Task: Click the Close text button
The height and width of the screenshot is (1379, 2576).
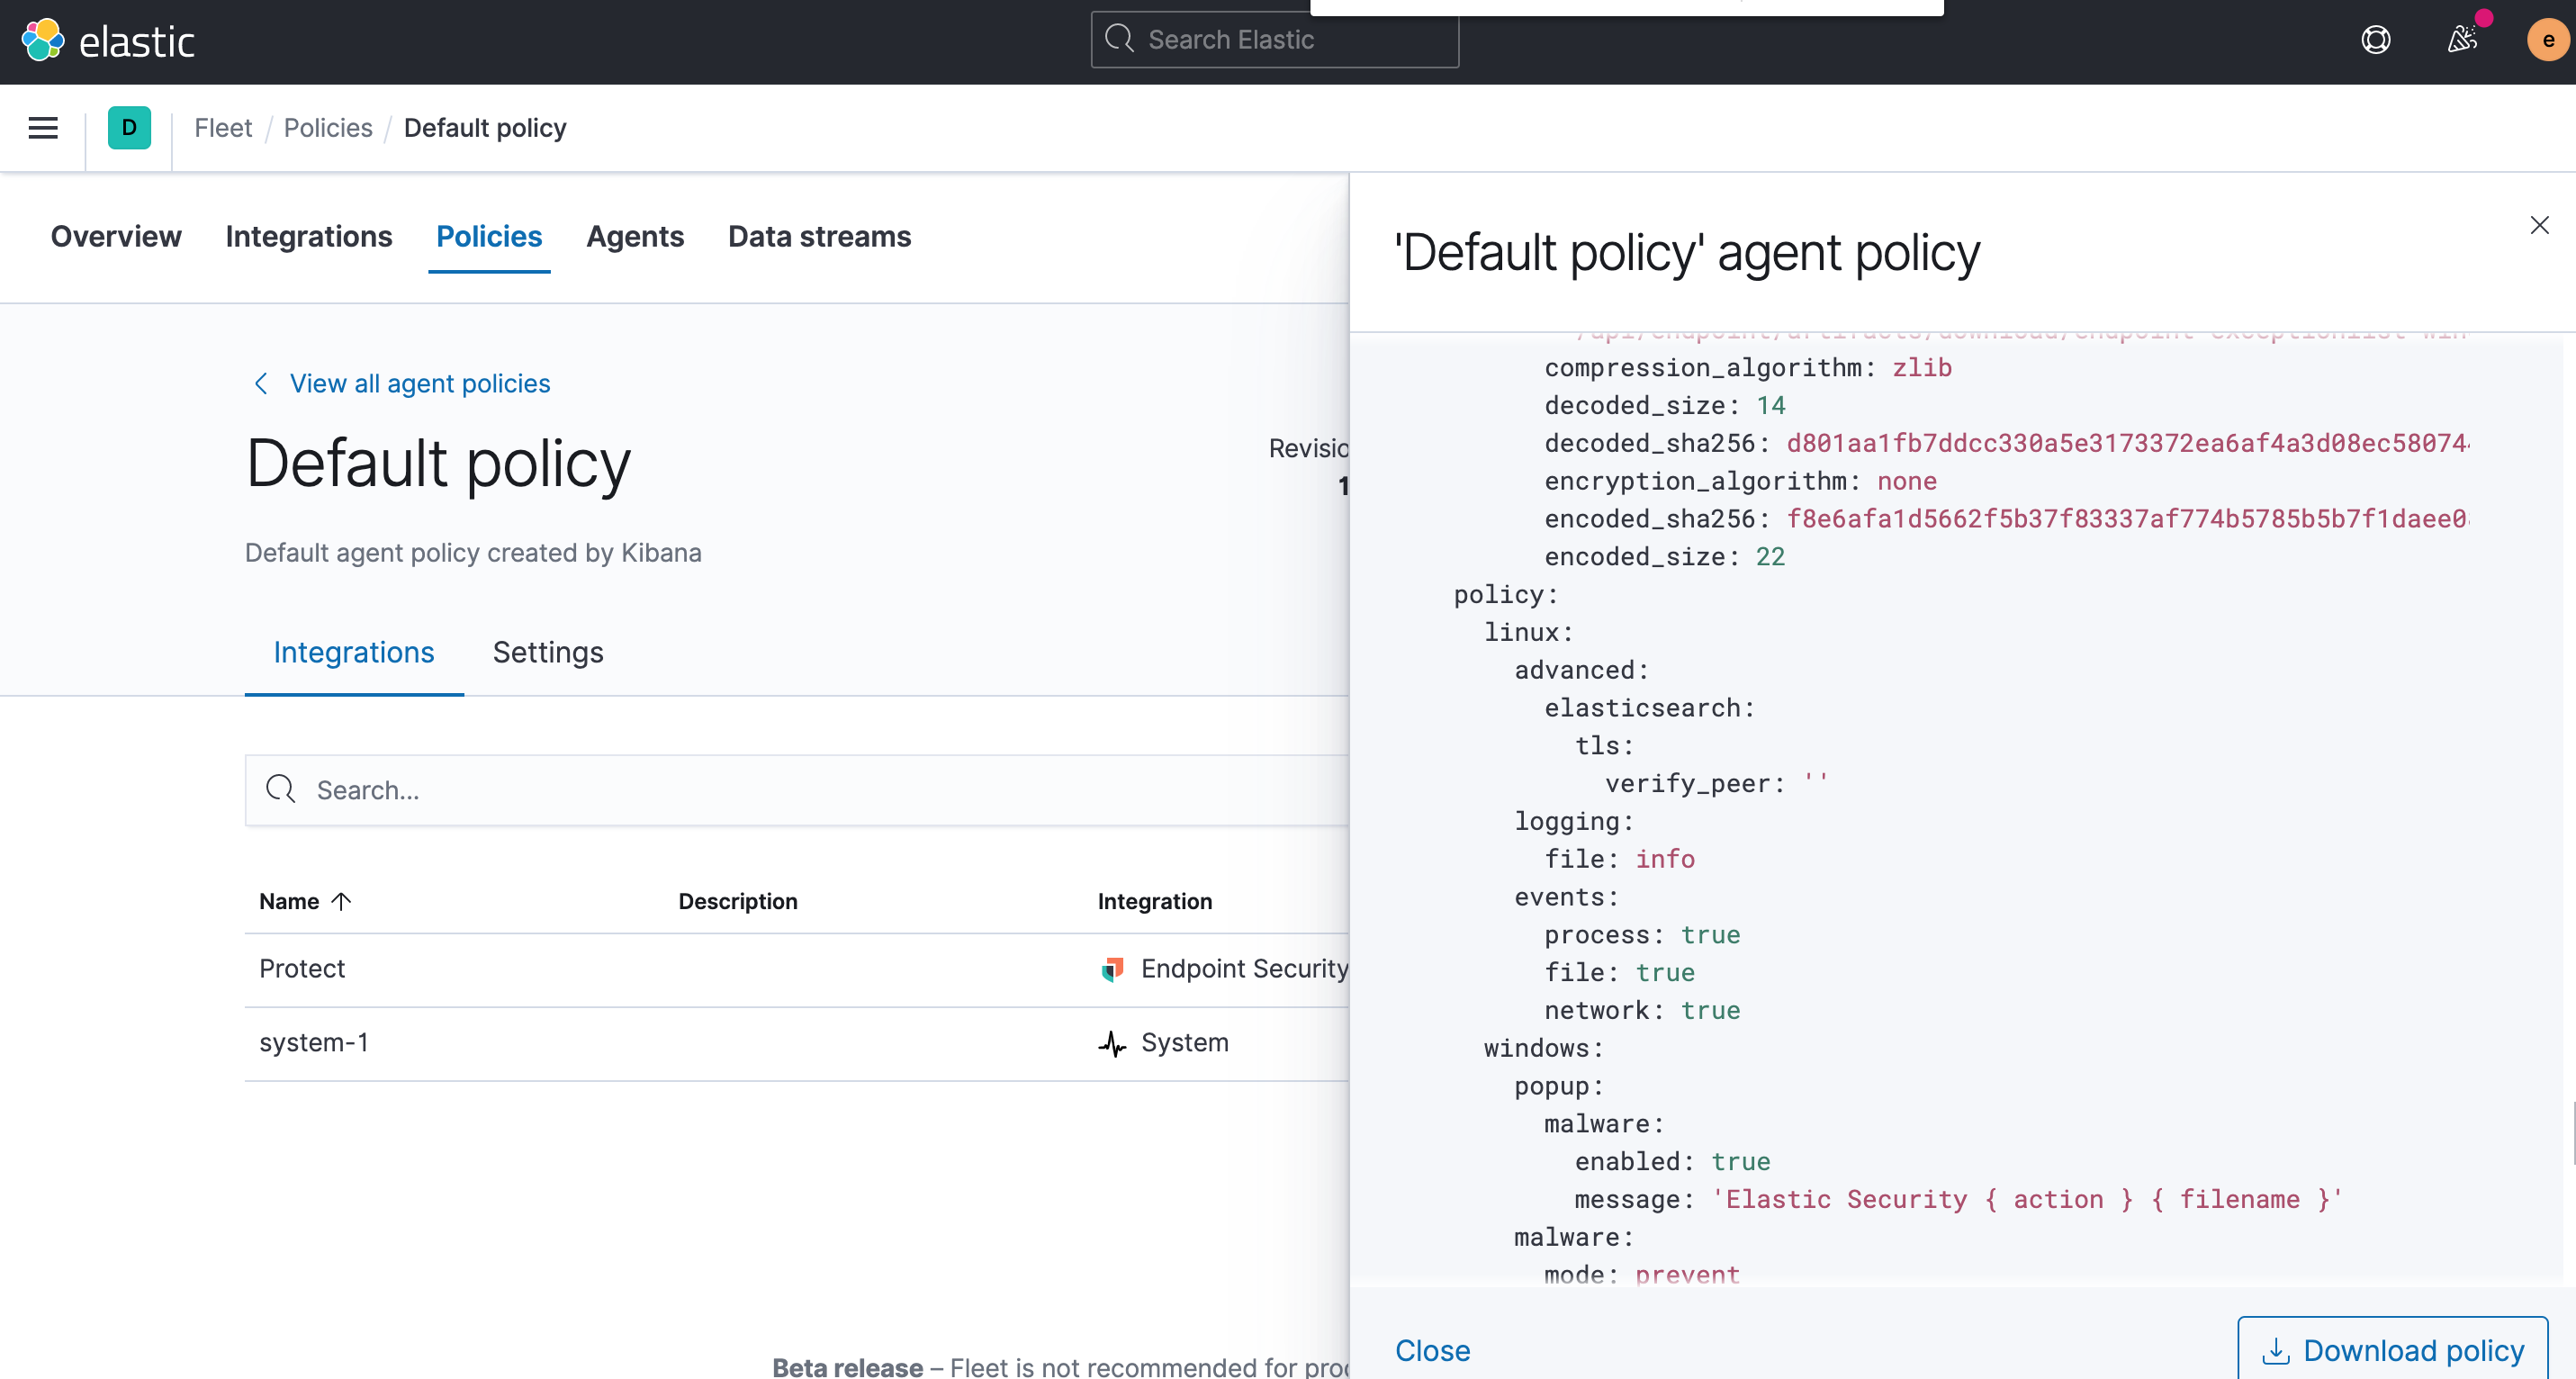Action: pos(1432,1350)
